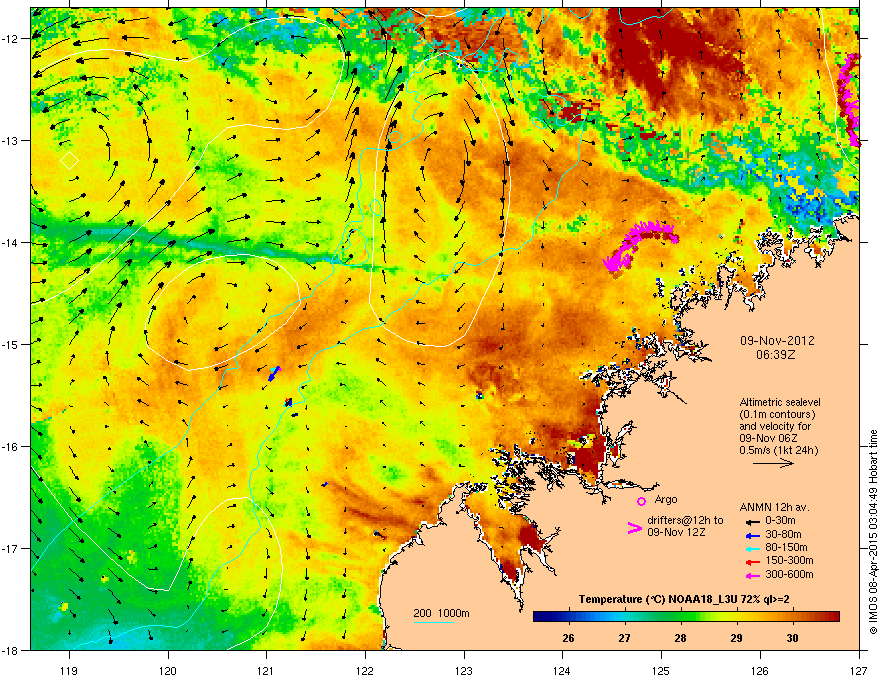Viewport: 880px width, 680px height.
Task: Click the dark blue end of temperature colorbar
Action: (538, 617)
